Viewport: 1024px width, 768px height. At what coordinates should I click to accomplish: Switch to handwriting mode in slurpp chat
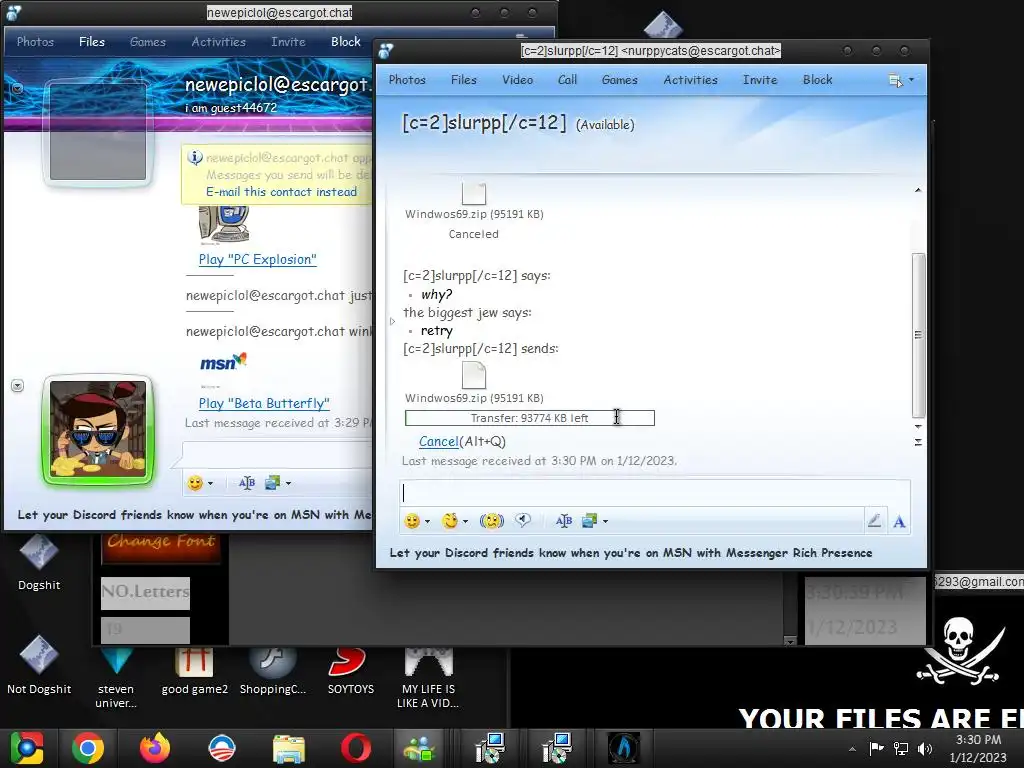tap(874, 521)
